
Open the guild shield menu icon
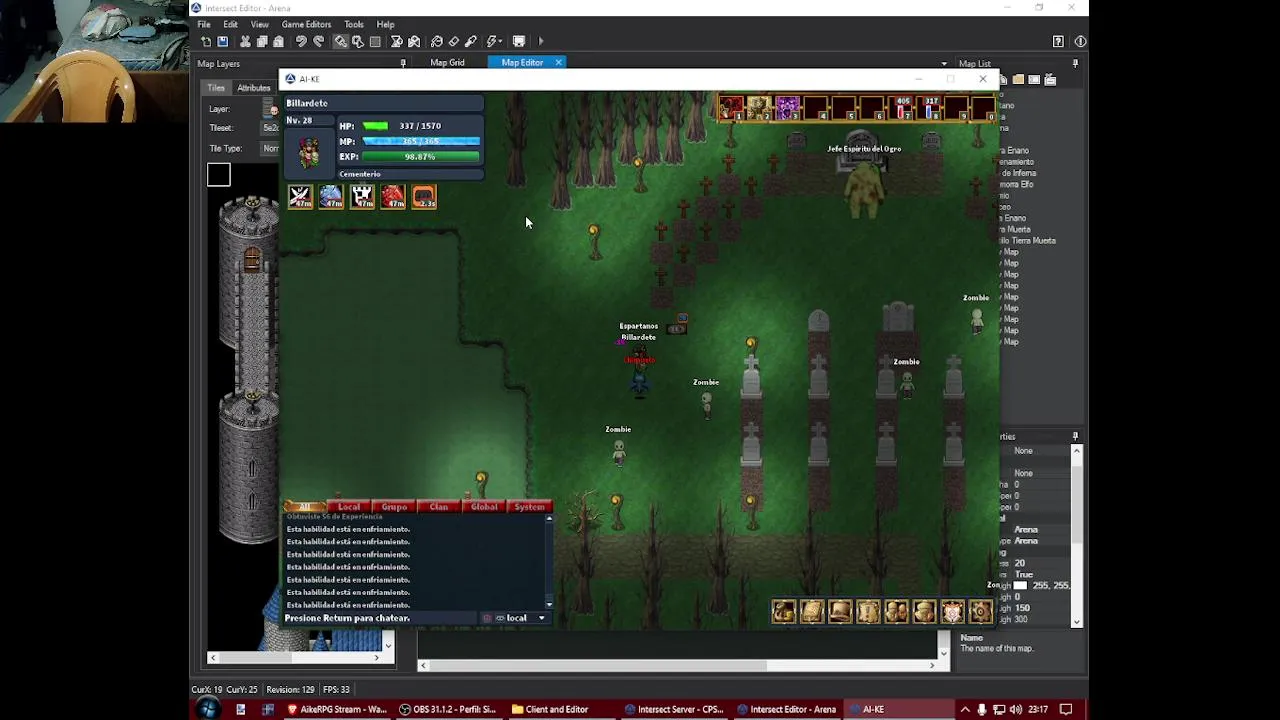(x=952, y=611)
